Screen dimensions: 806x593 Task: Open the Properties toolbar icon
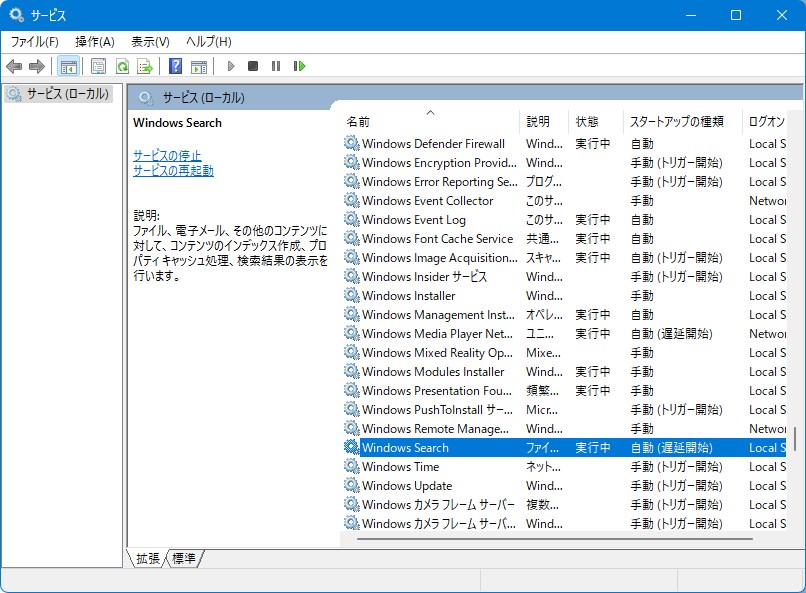pyautogui.click(x=98, y=66)
